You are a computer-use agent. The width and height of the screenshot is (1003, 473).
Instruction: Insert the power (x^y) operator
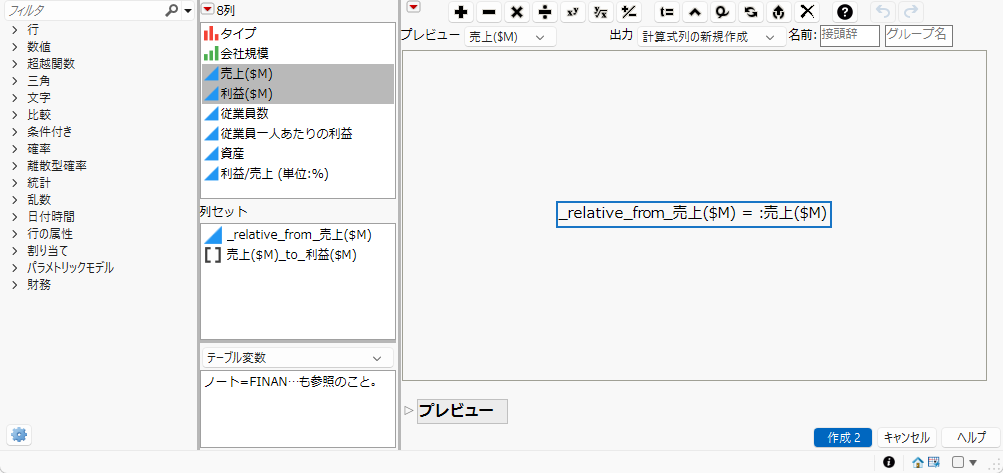point(573,12)
